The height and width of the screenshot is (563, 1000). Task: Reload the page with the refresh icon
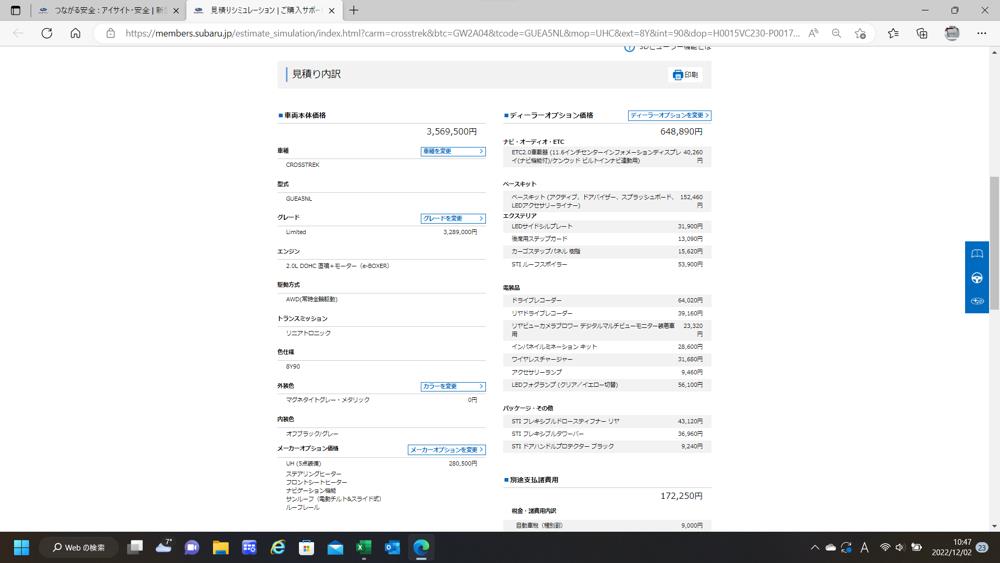[47, 33]
